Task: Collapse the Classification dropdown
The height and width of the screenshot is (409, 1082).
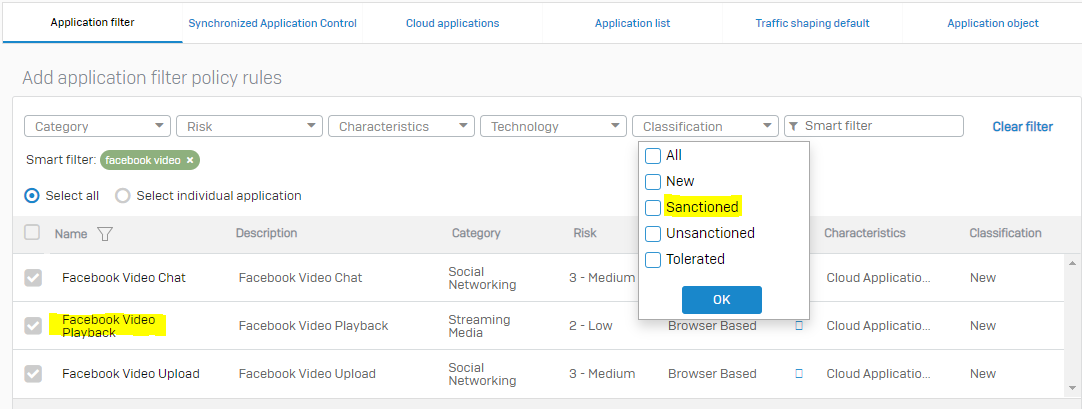Action: point(705,126)
